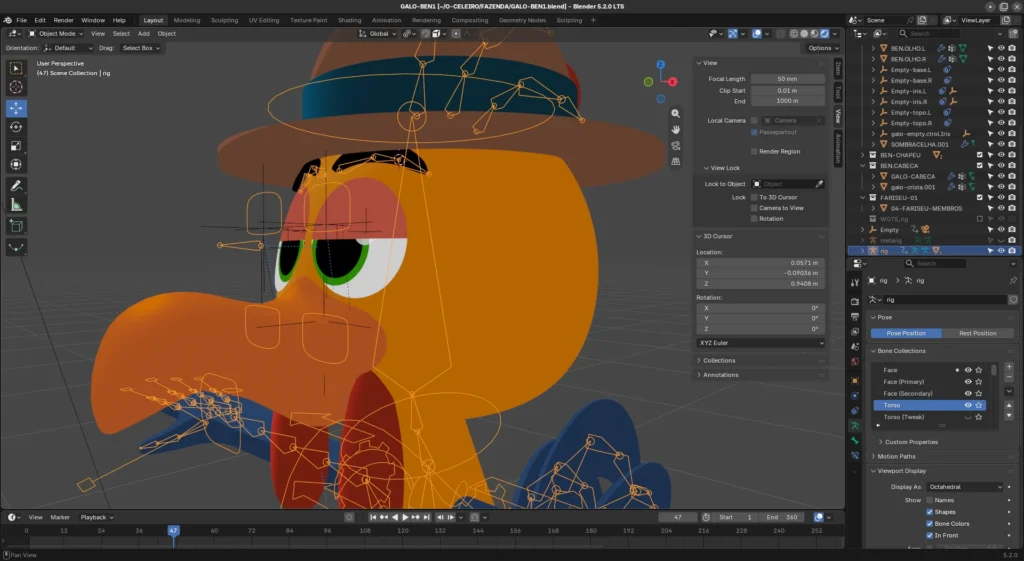
Task: Open the World properties tab
Action: click(x=855, y=361)
